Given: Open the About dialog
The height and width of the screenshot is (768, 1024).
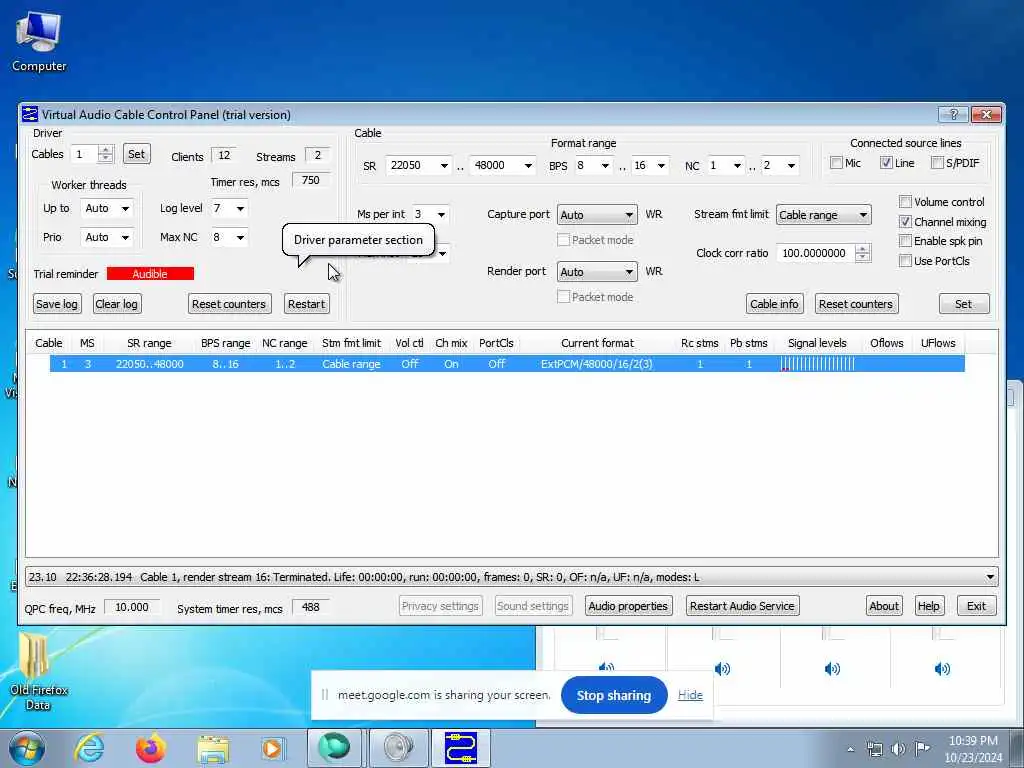Looking at the screenshot, I should [884, 606].
